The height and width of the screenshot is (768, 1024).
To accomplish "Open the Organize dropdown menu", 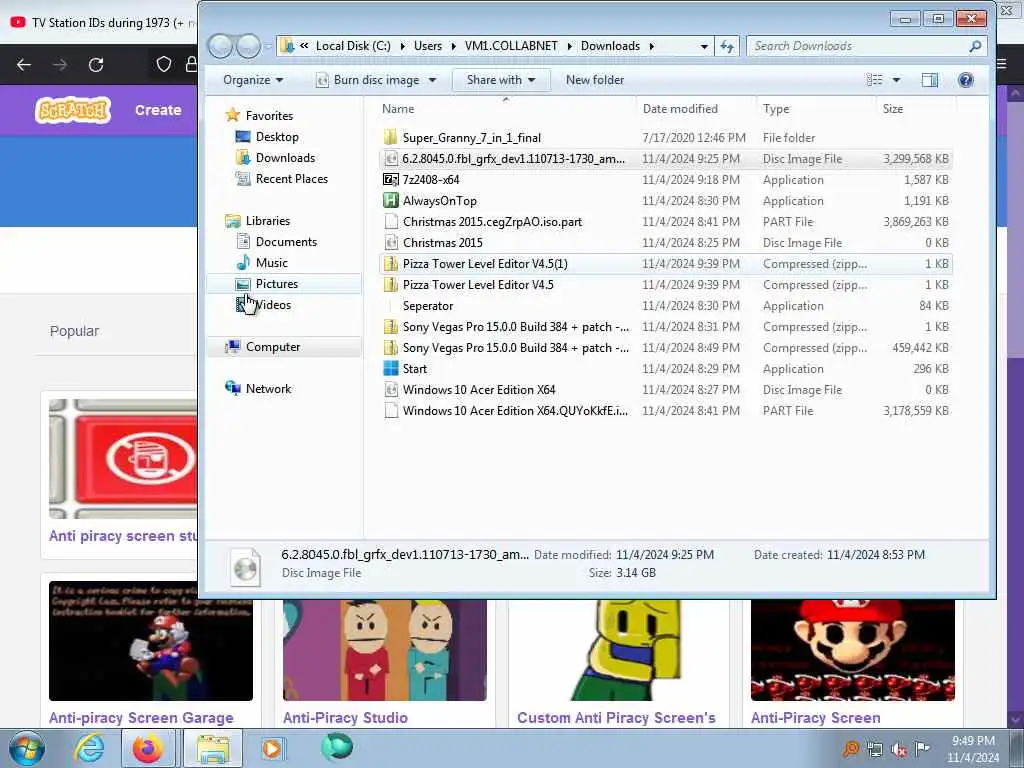I will click(x=253, y=80).
